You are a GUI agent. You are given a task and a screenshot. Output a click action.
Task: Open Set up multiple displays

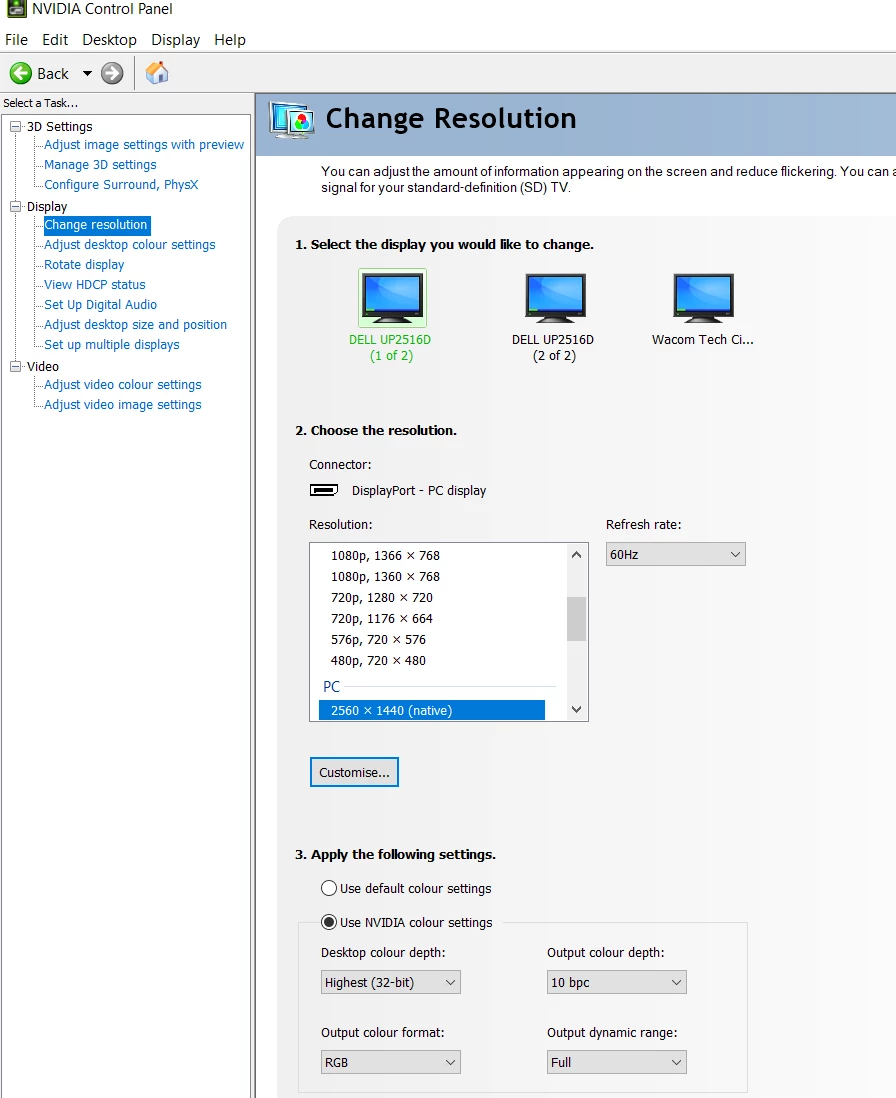(x=111, y=345)
